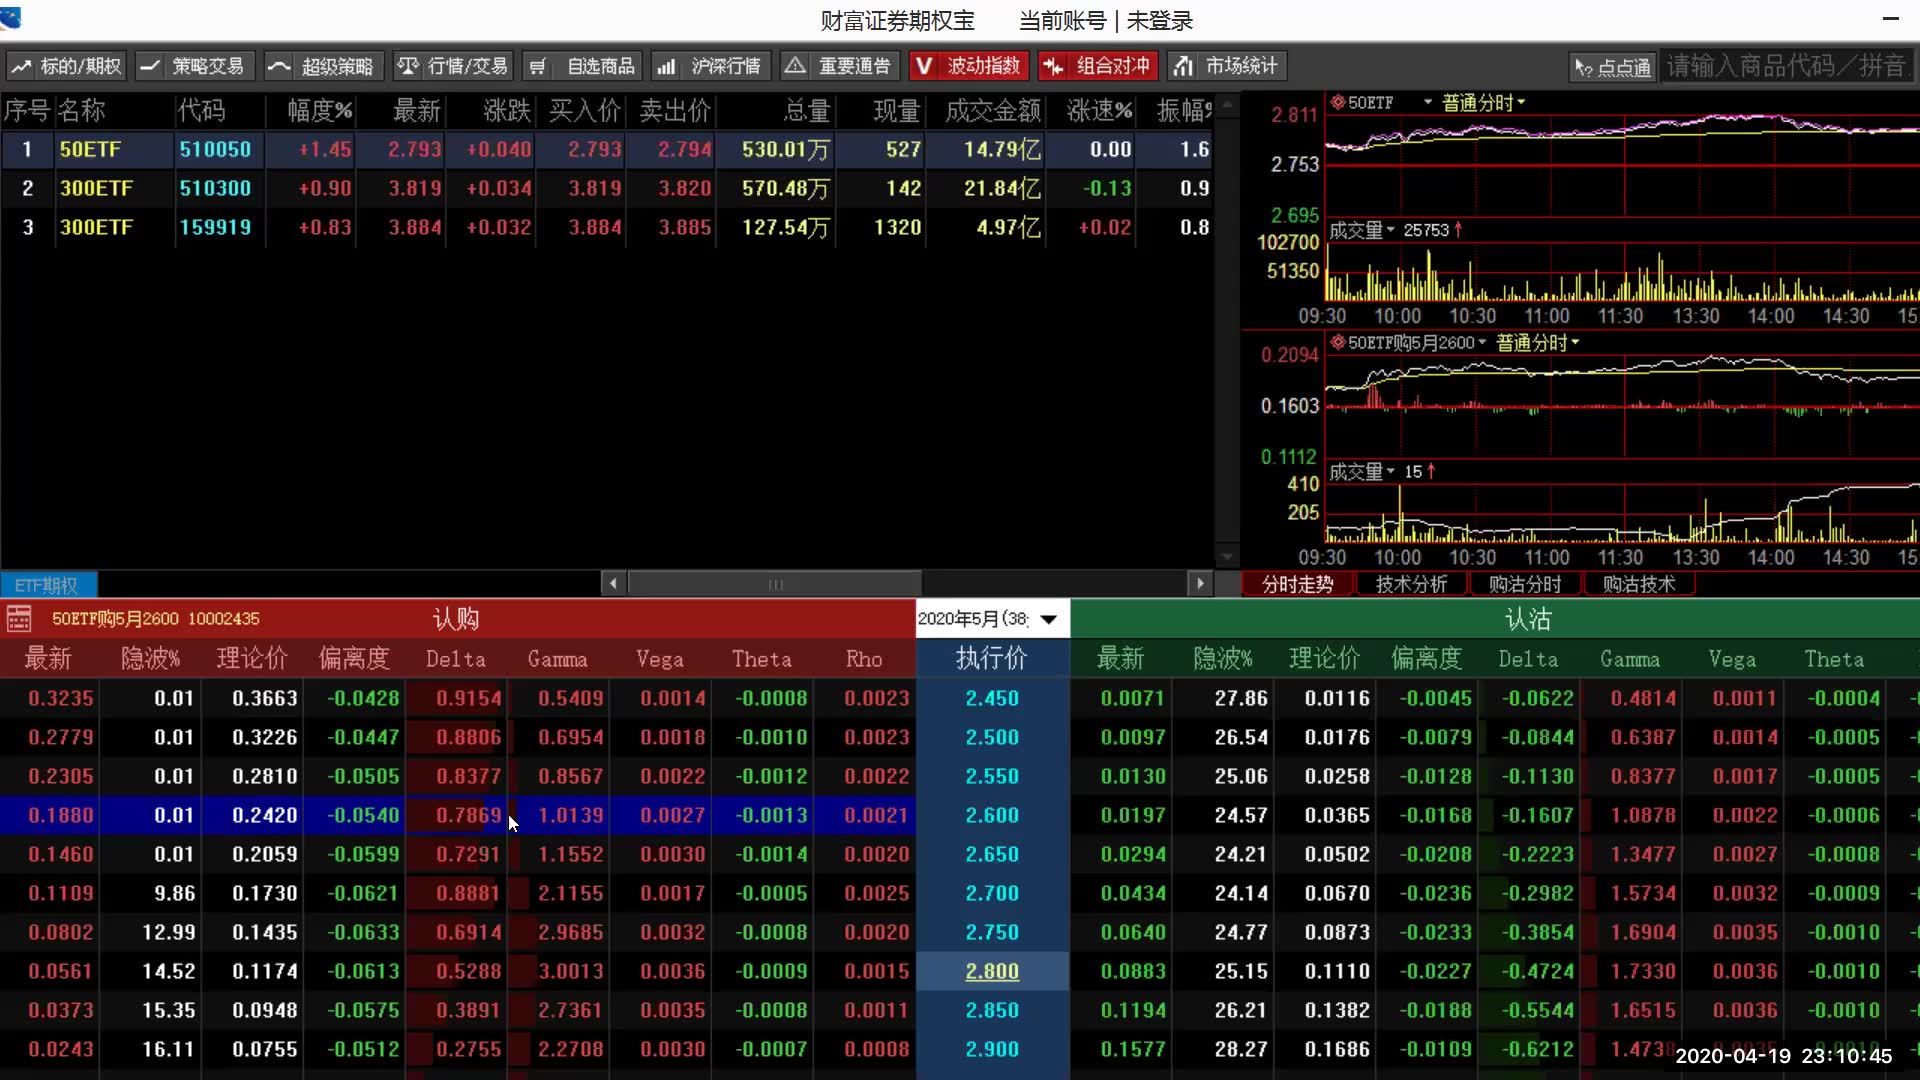This screenshot has height=1080, width=1920.
Task: Click put implied volatility 27.86
Action: tap(1241, 698)
